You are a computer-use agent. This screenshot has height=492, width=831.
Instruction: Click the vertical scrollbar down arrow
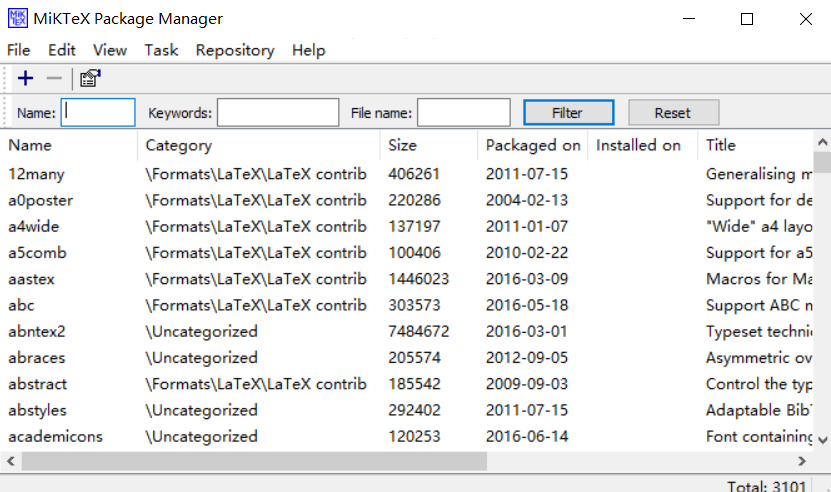coord(822,440)
